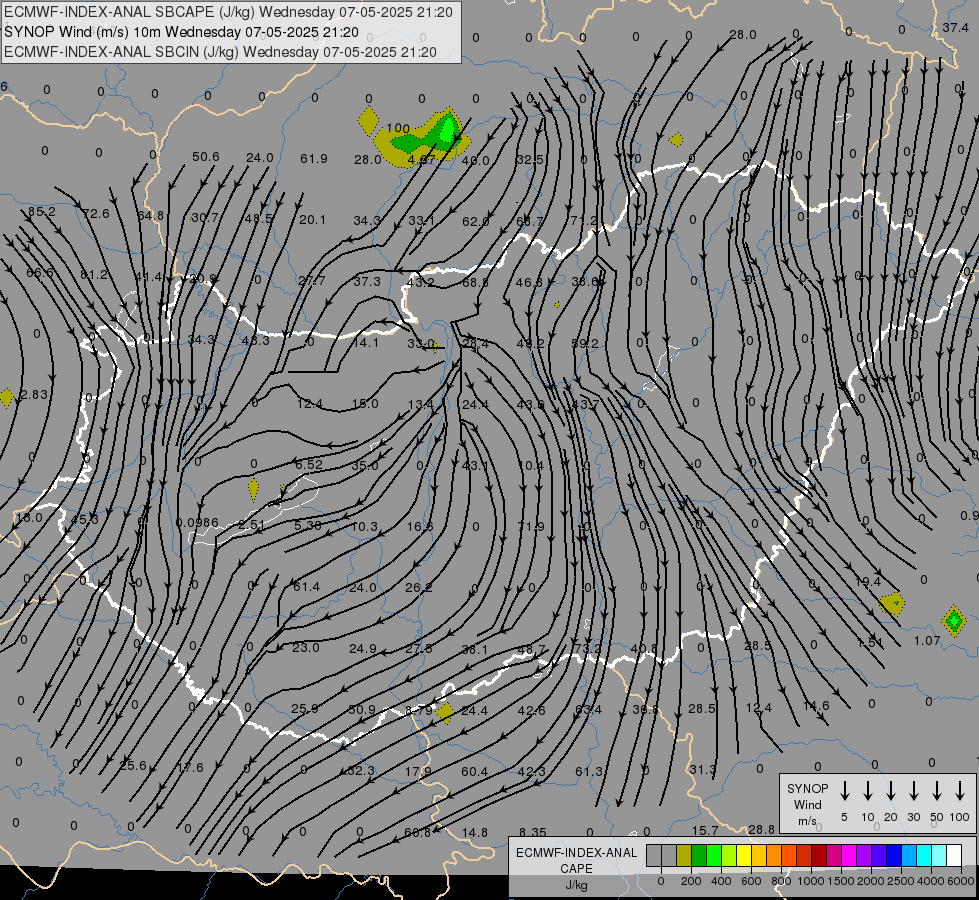Click the 50.6 SBCIN value
The image size is (979, 900).
(x=205, y=157)
